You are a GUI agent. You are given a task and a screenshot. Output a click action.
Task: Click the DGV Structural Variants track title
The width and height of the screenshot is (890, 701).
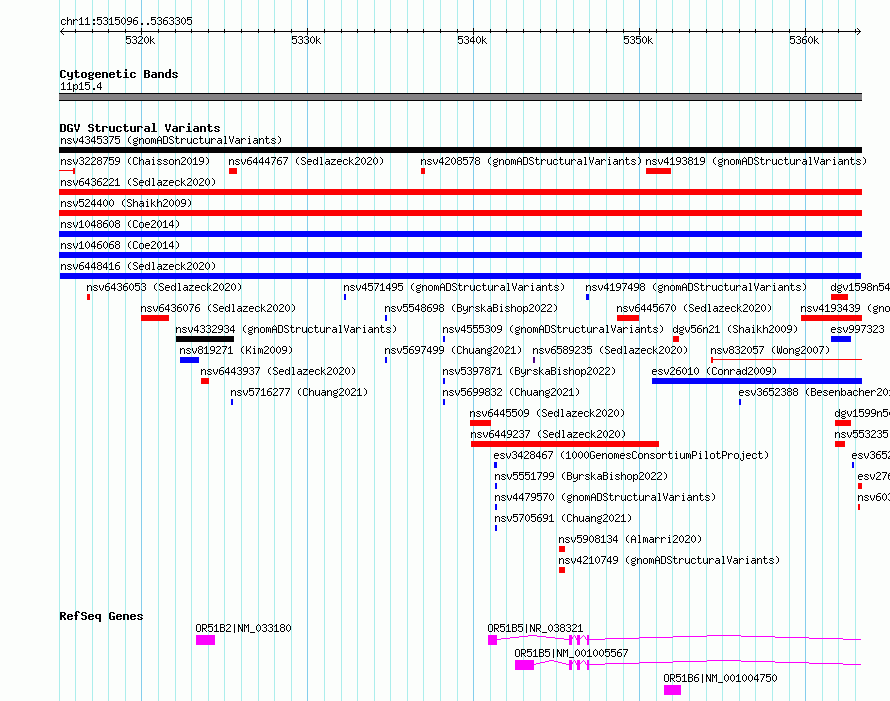coord(140,128)
